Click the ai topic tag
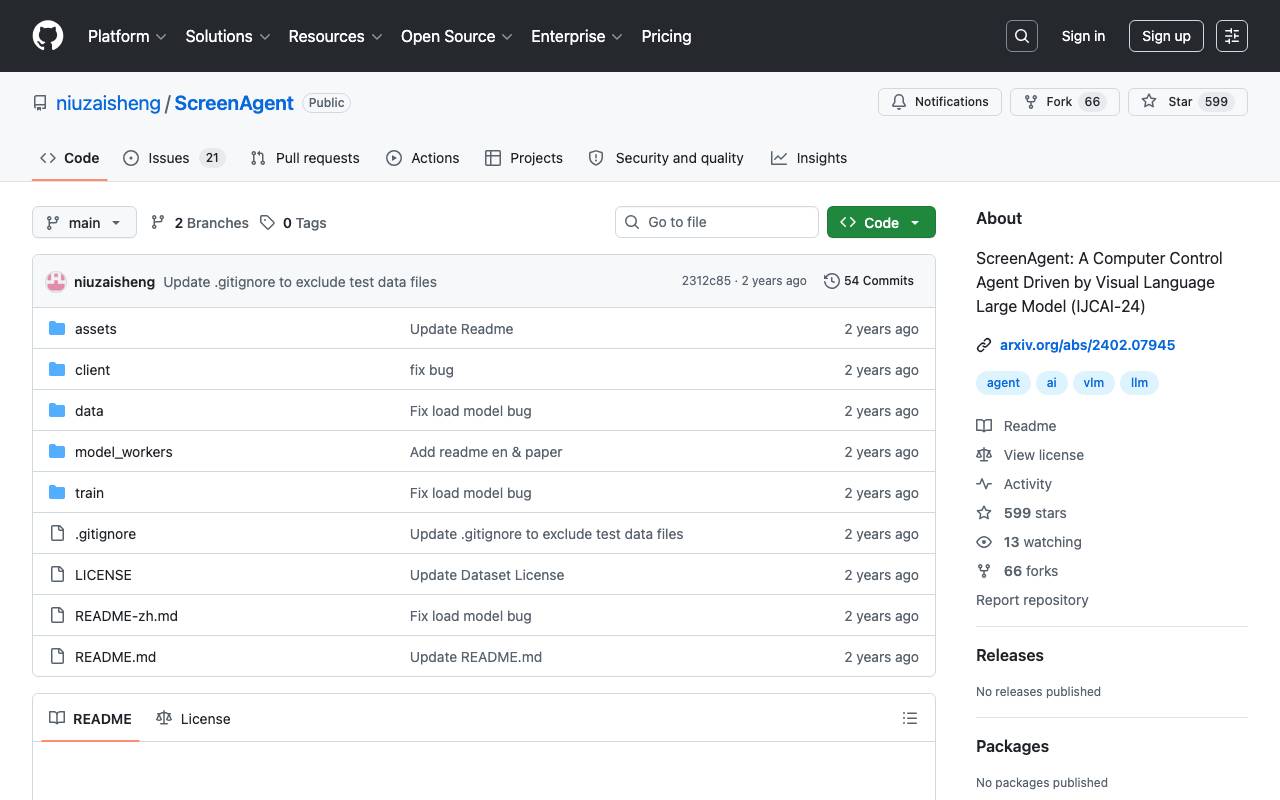 coord(1052,383)
